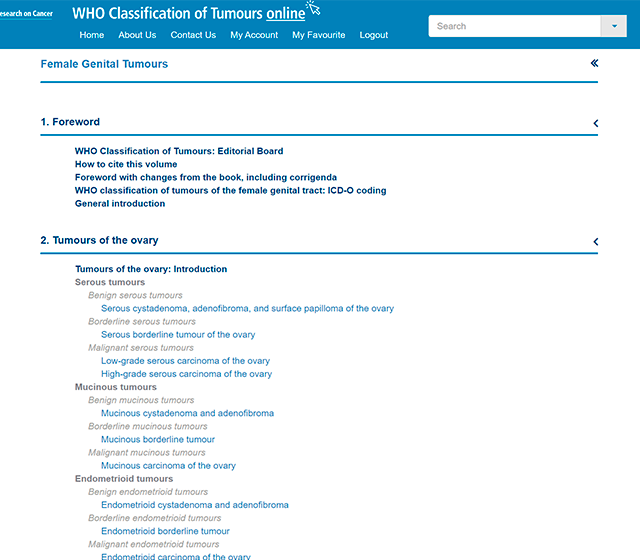Click the Female Genital Tumours heading
The image size is (640, 560).
click(104, 64)
